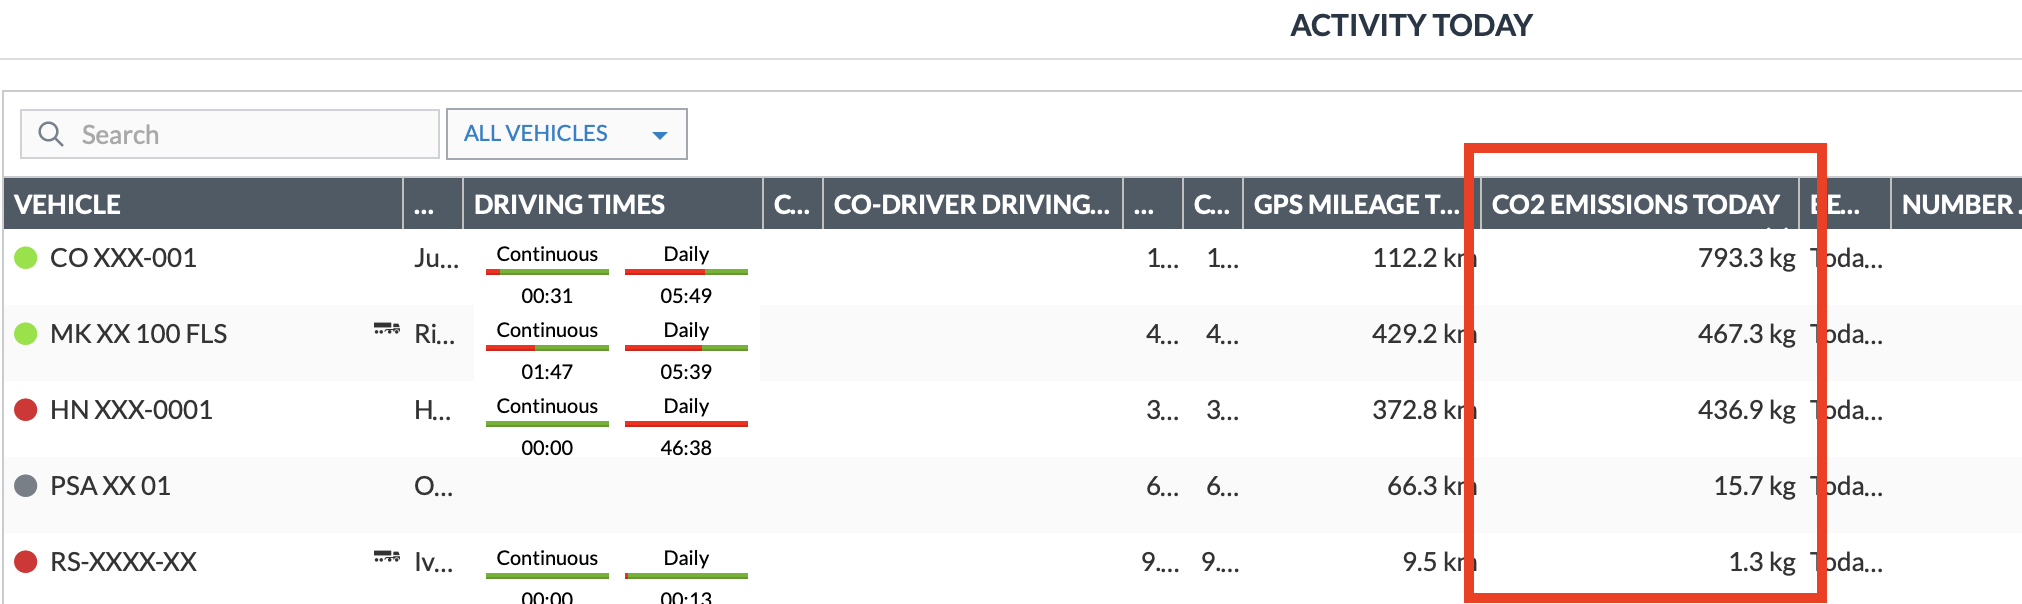The height and width of the screenshot is (604, 2022).
Task: Click the 429.2 km mileage value
Action: (x=1424, y=334)
